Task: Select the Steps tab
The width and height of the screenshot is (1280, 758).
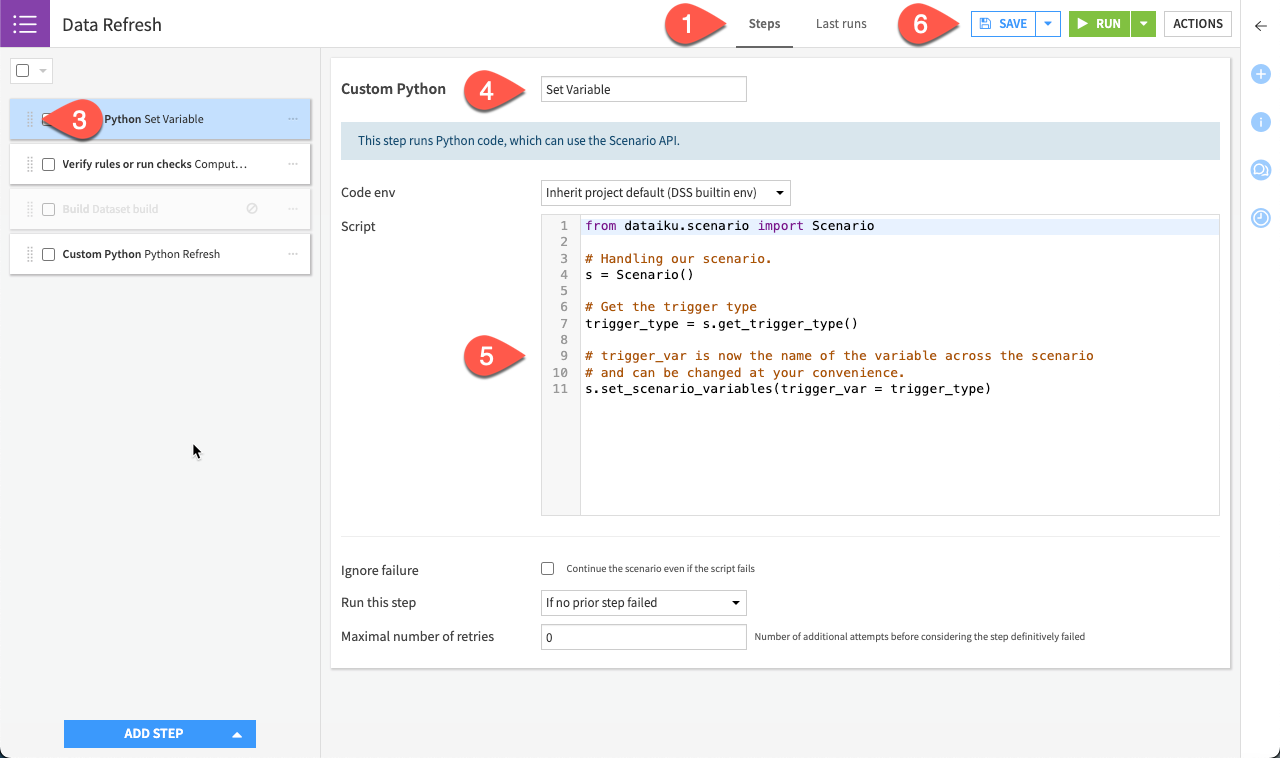Action: (764, 23)
